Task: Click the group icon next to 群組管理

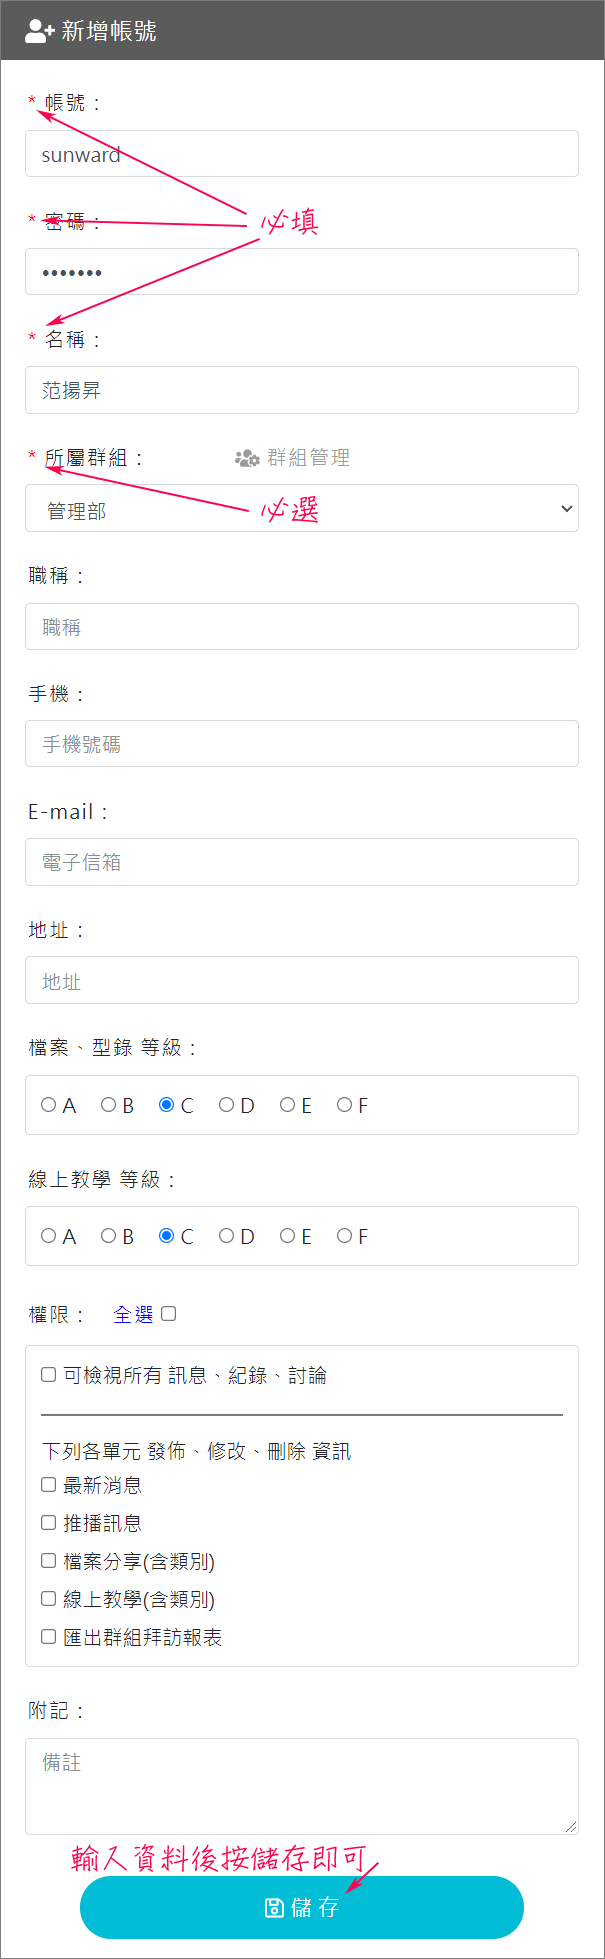Action: pyautogui.click(x=247, y=458)
